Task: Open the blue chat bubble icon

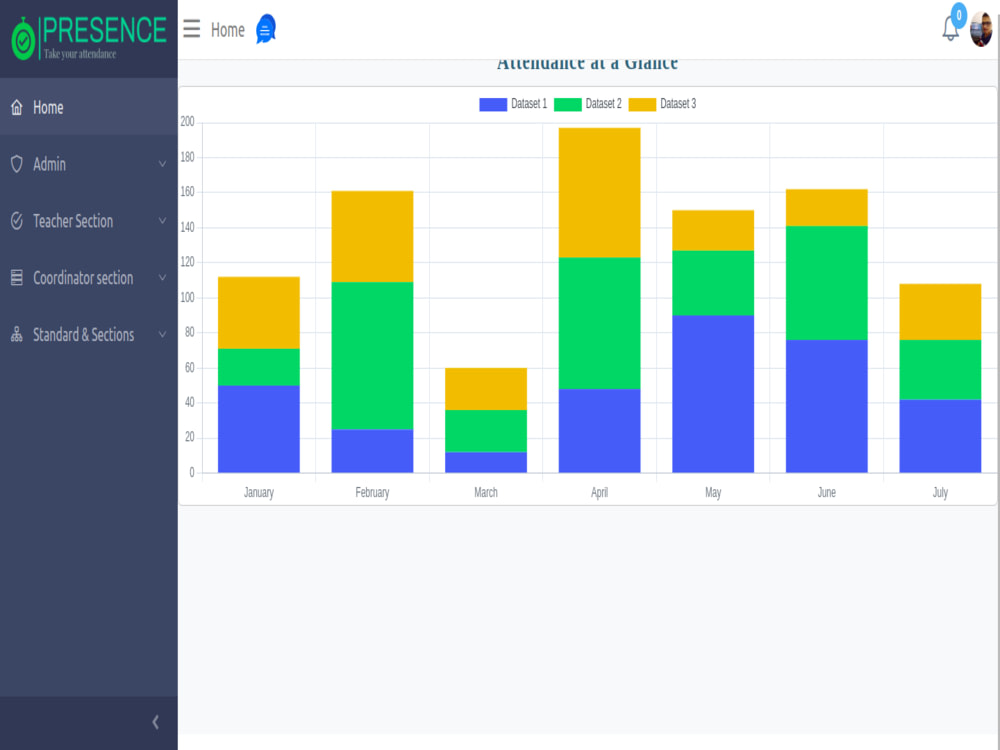Action: click(265, 29)
